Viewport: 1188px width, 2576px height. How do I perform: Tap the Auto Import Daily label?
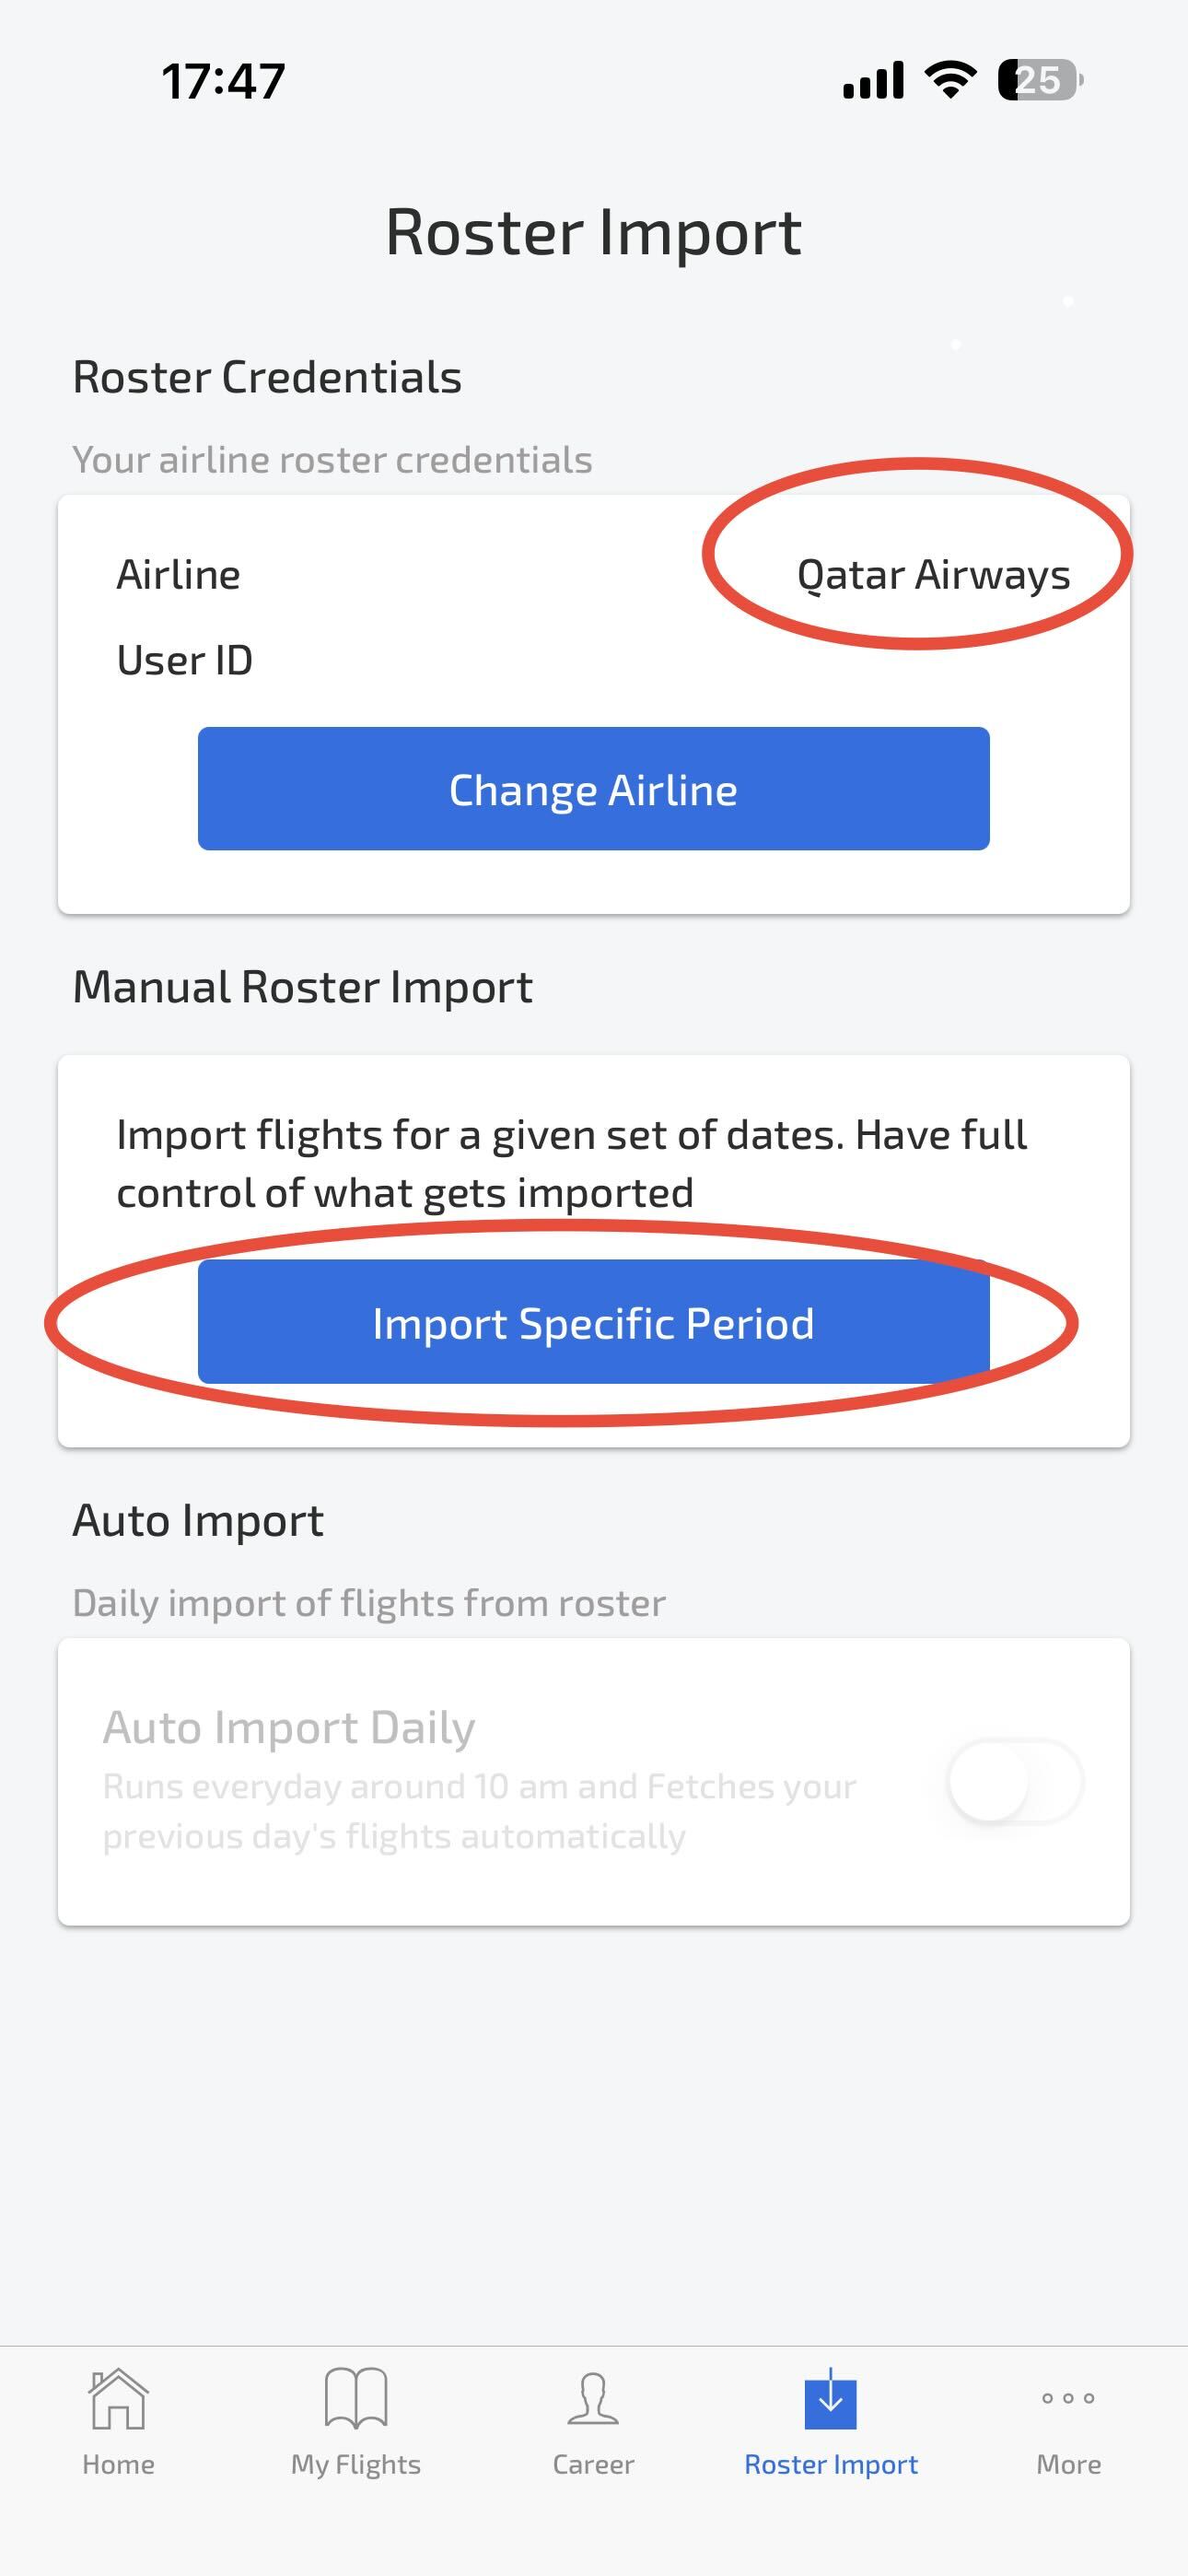(x=289, y=1727)
